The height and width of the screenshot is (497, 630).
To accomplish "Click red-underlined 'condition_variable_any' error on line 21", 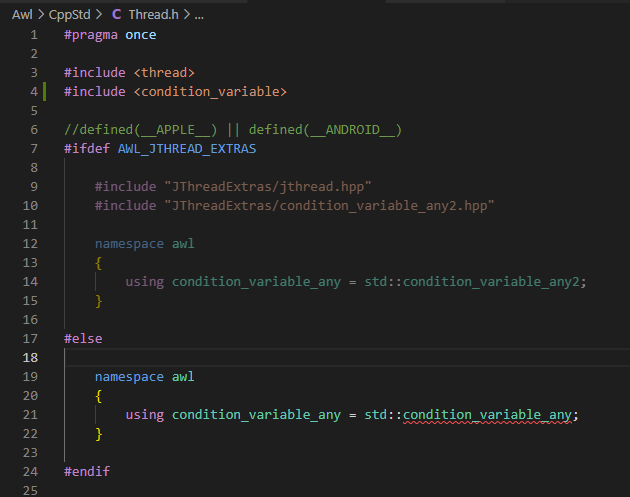I will (x=487, y=415).
